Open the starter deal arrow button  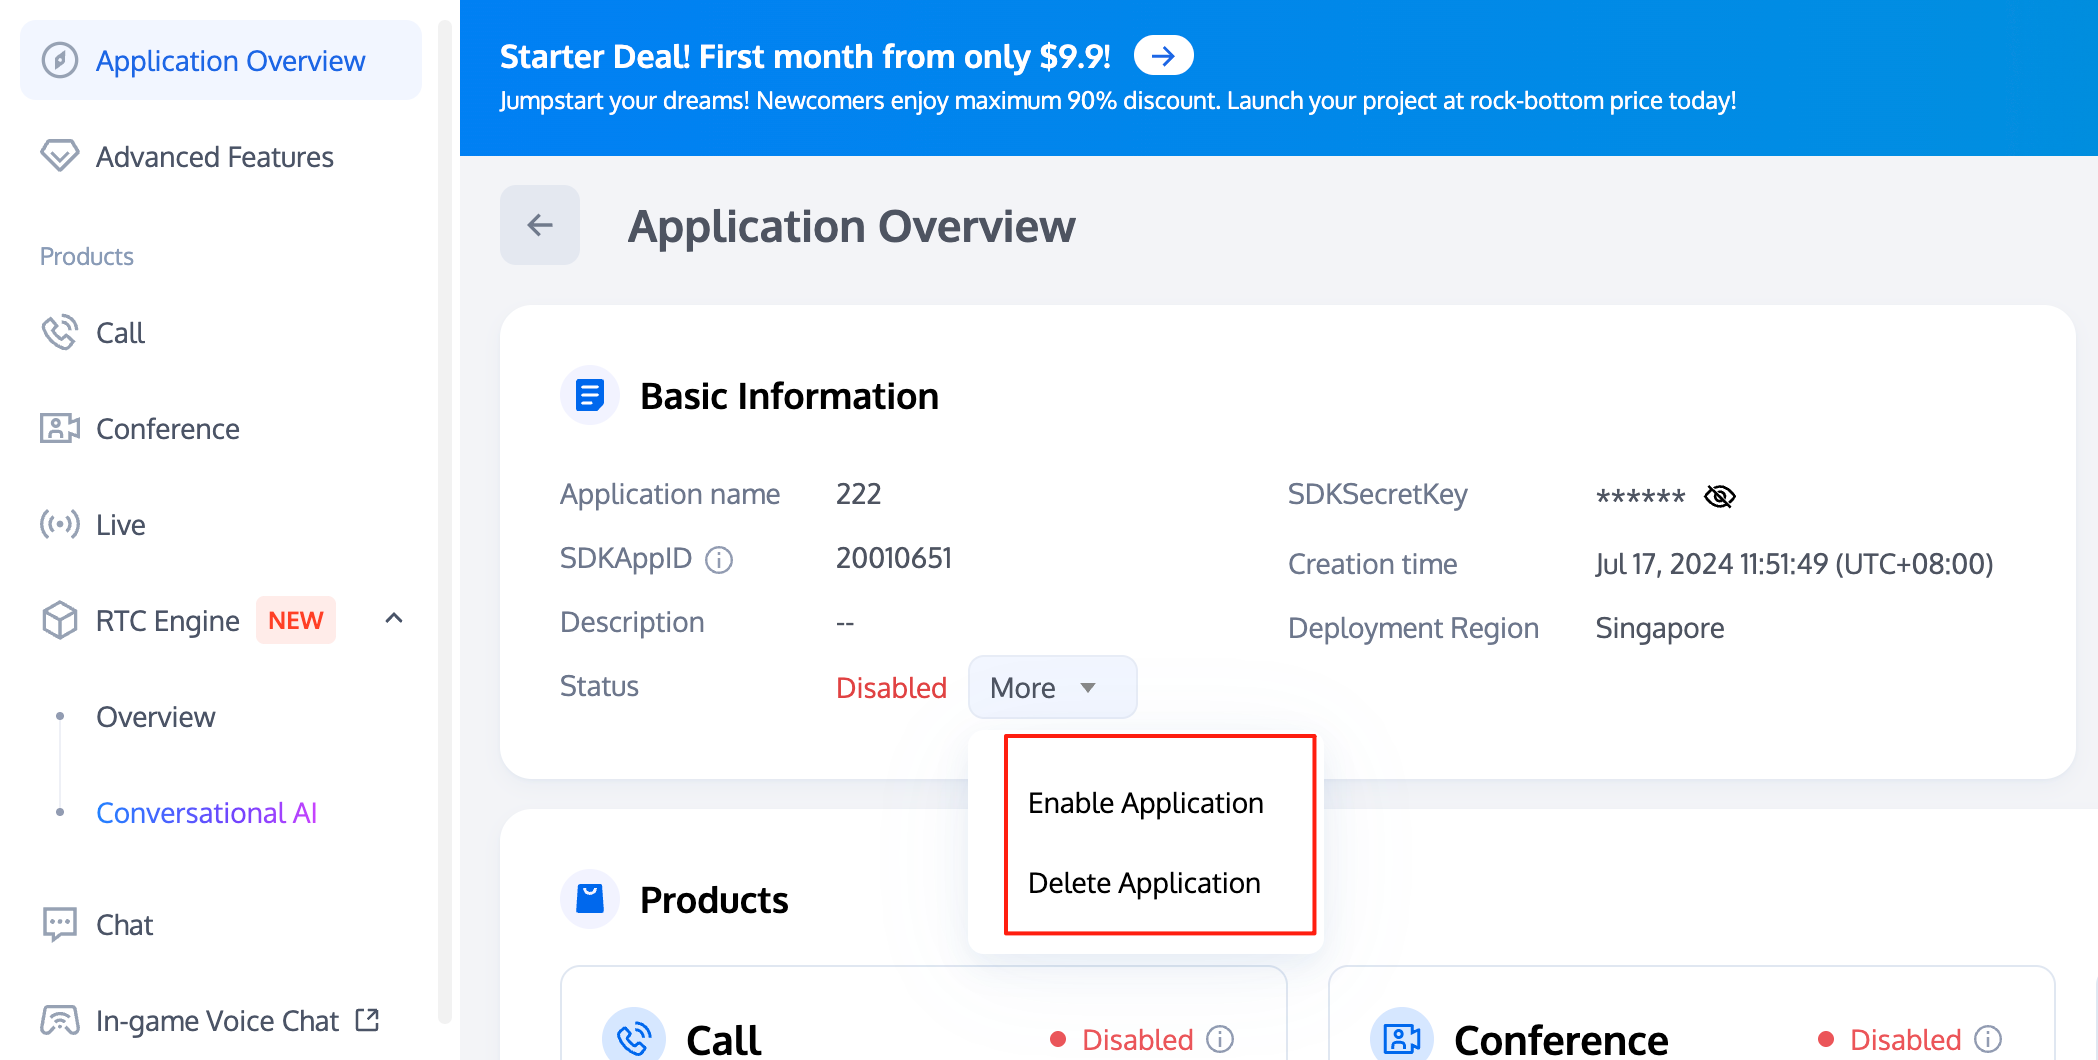(x=1163, y=56)
